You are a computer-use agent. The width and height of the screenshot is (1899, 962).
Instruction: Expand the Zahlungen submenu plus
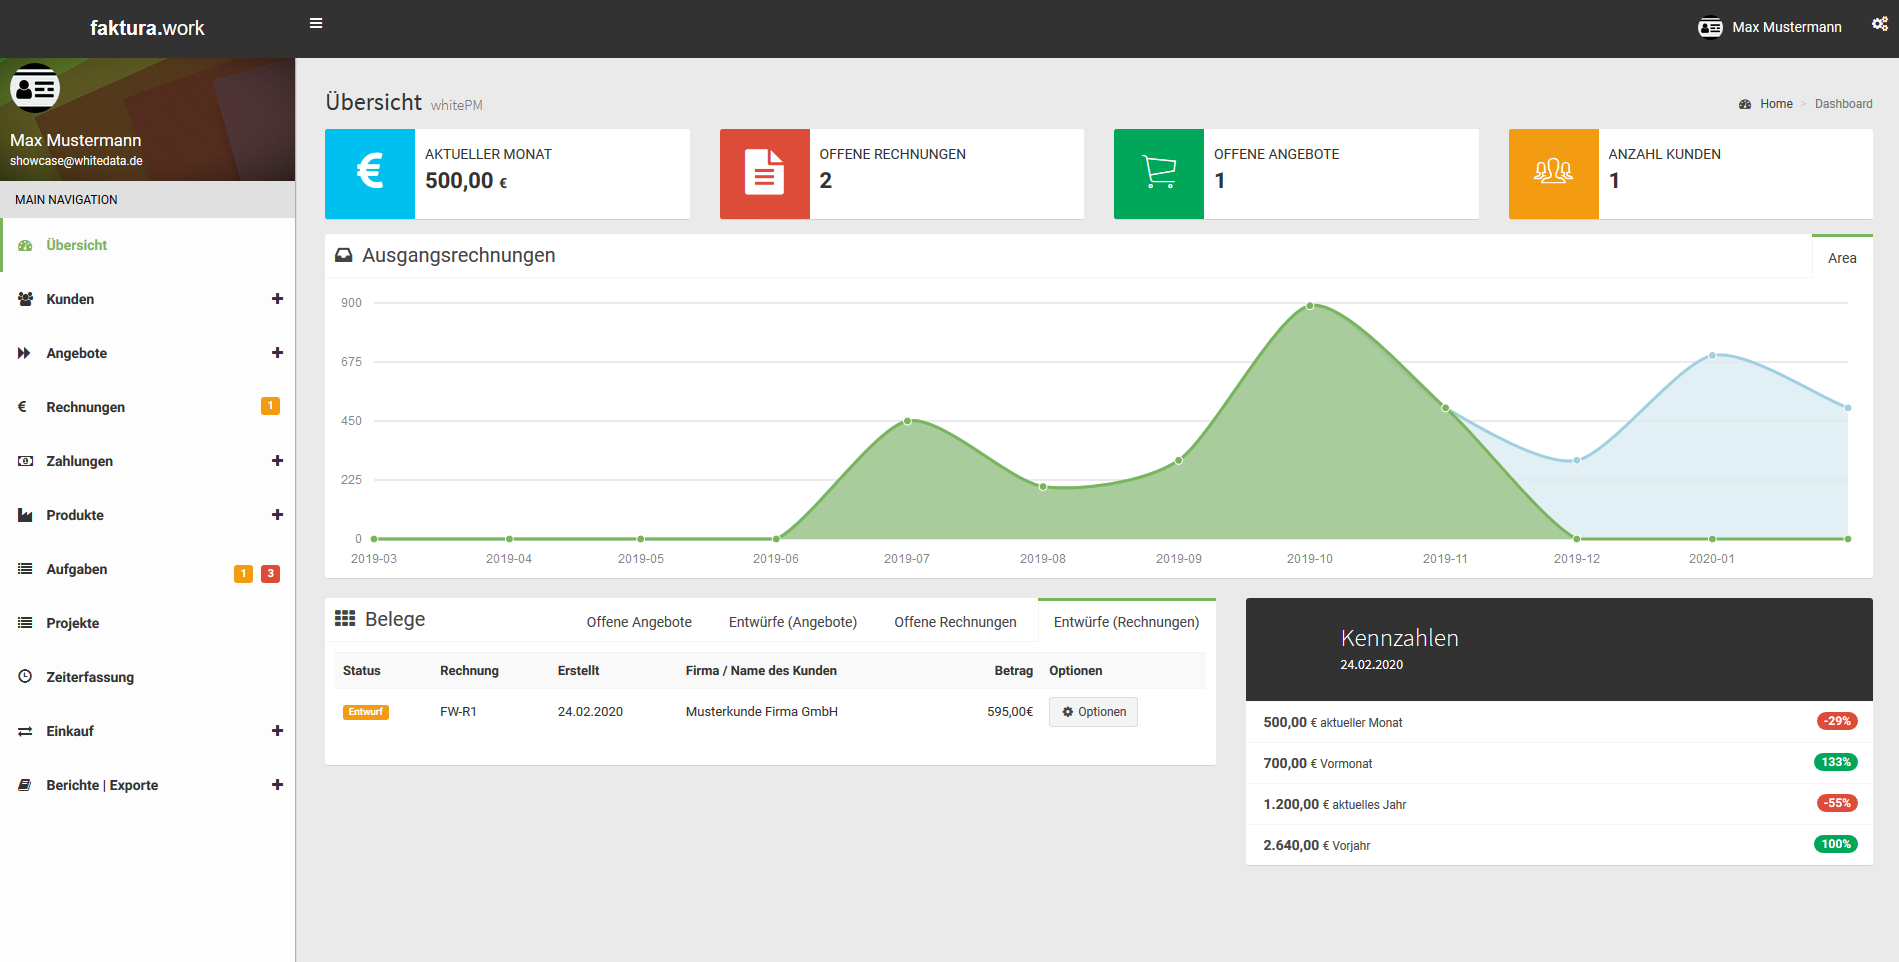click(277, 461)
